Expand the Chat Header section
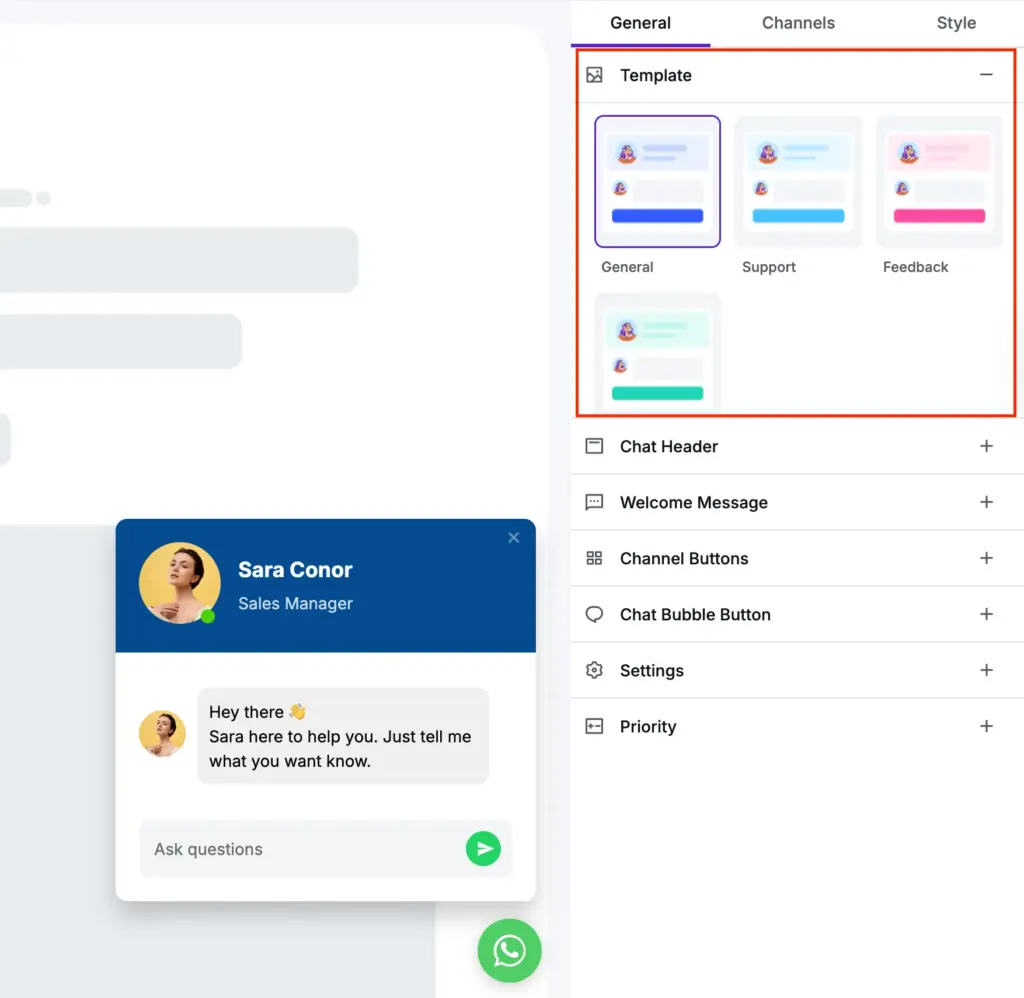Viewport: 1024px width, 998px height. point(986,446)
